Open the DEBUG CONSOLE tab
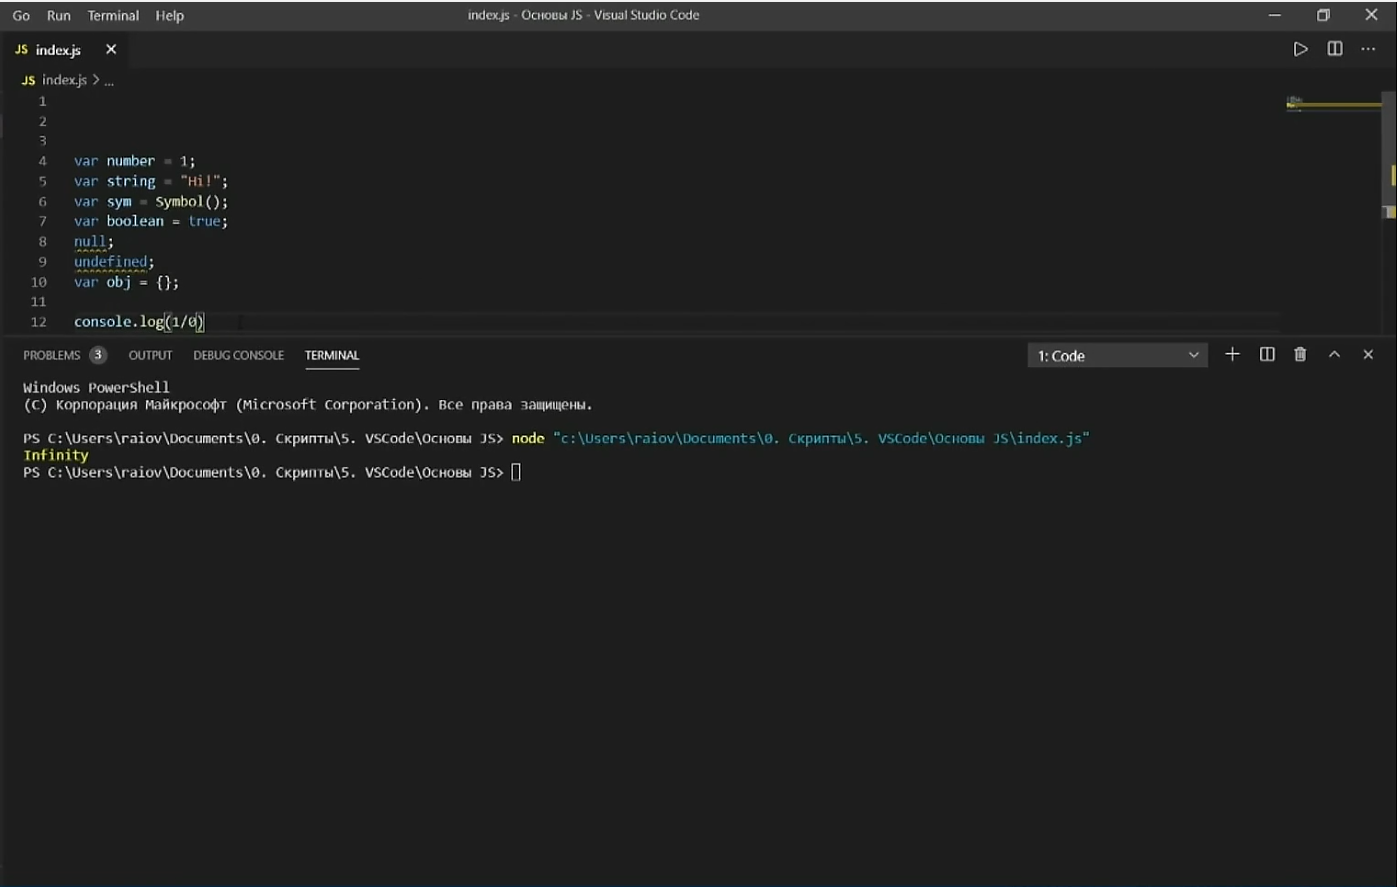 (x=238, y=355)
